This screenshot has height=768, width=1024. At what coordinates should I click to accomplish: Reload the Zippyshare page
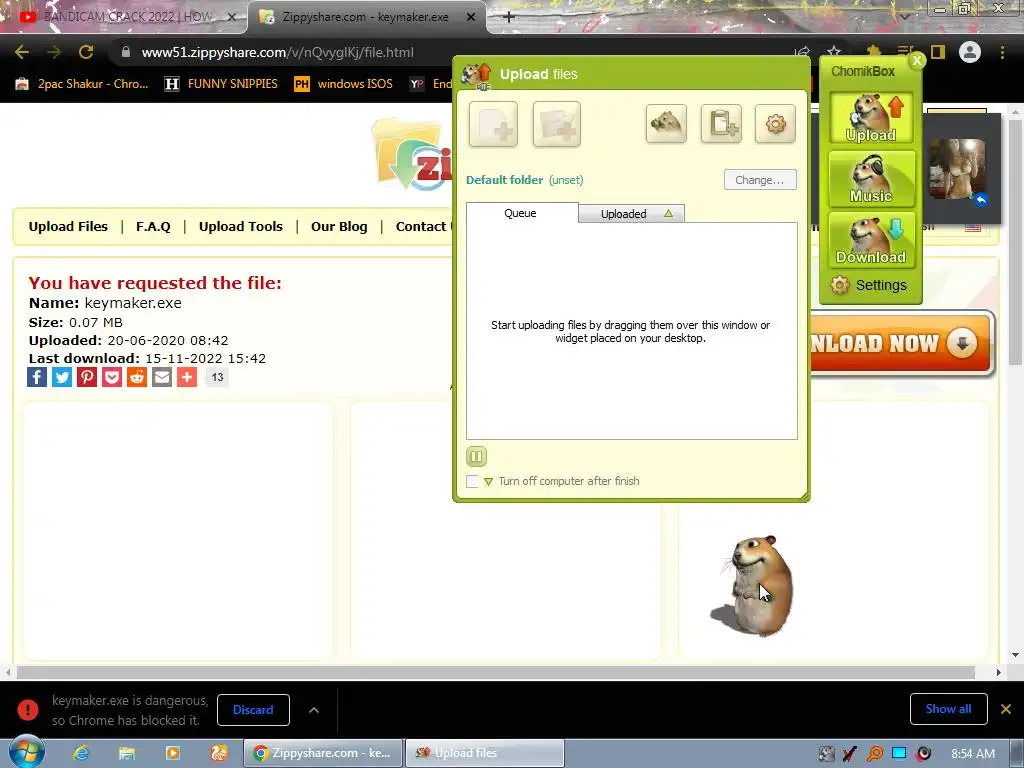(x=86, y=52)
